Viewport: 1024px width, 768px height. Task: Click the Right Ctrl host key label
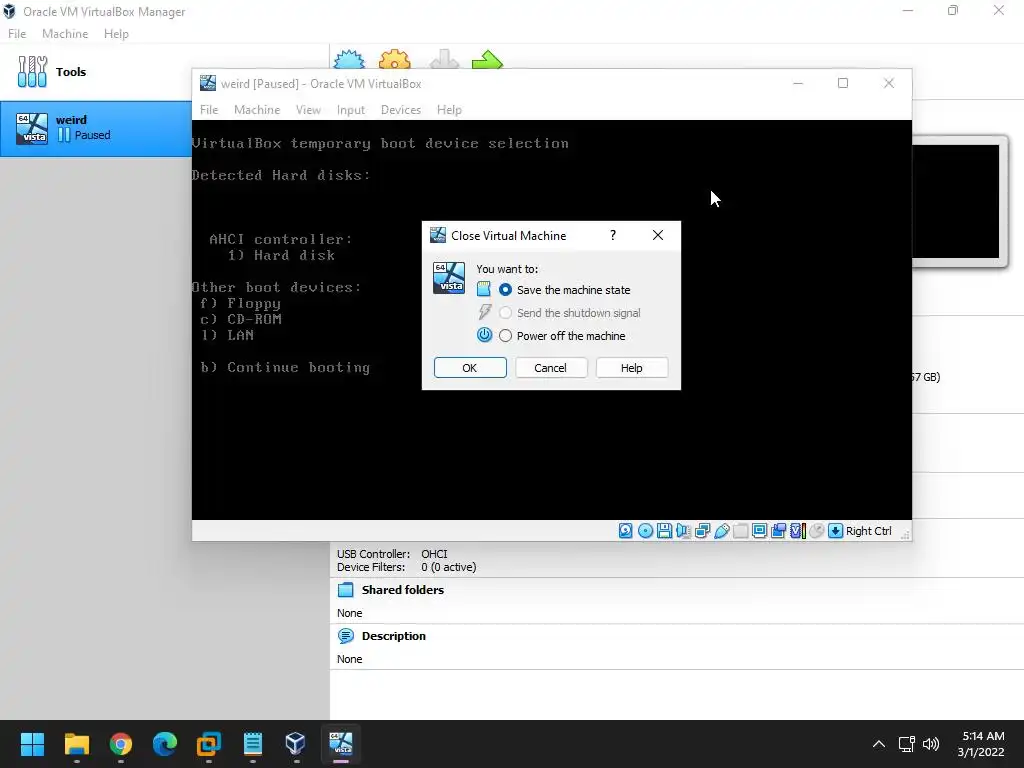point(869,531)
